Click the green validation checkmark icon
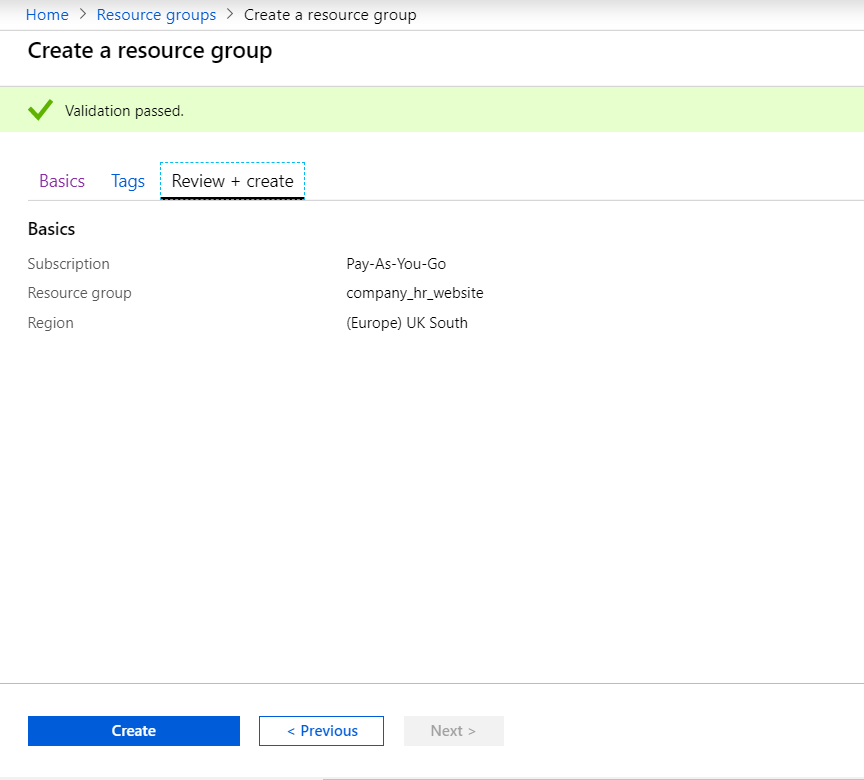This screenshot has height=780, width=864. [x=40, y=110]
